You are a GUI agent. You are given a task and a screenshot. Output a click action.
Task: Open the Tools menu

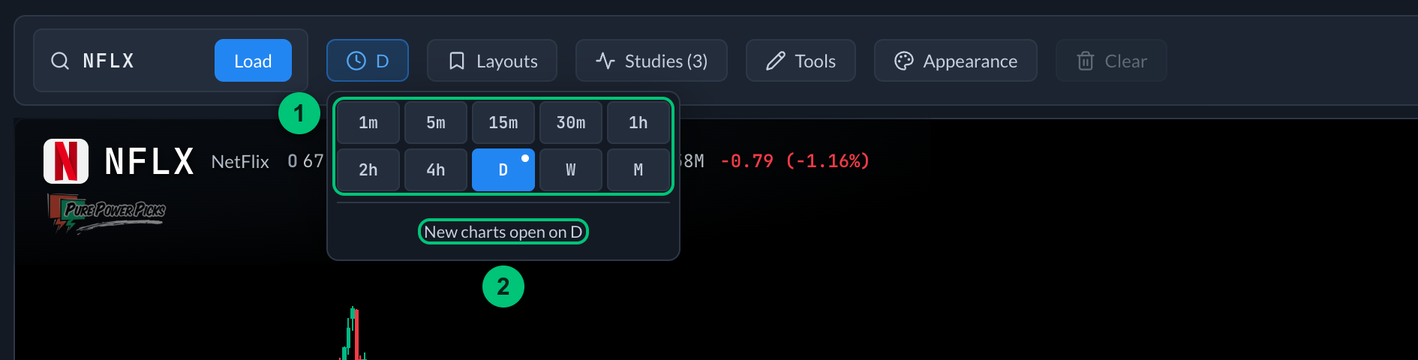800,61
